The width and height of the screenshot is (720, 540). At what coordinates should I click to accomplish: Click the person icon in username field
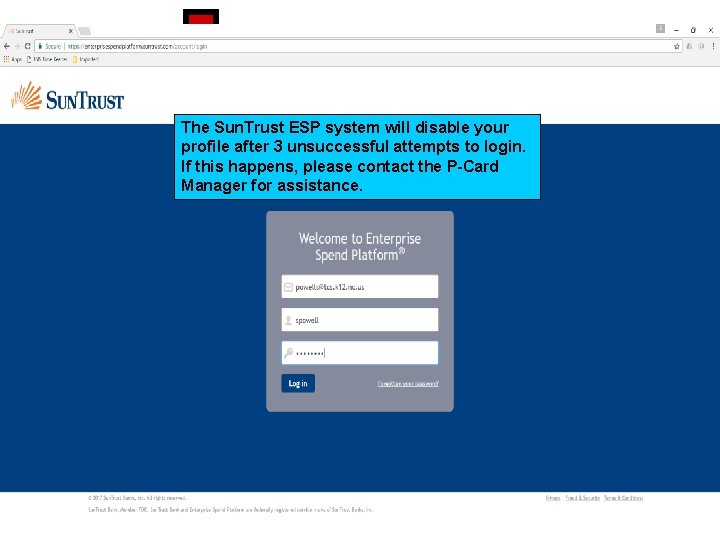[288, 321]
